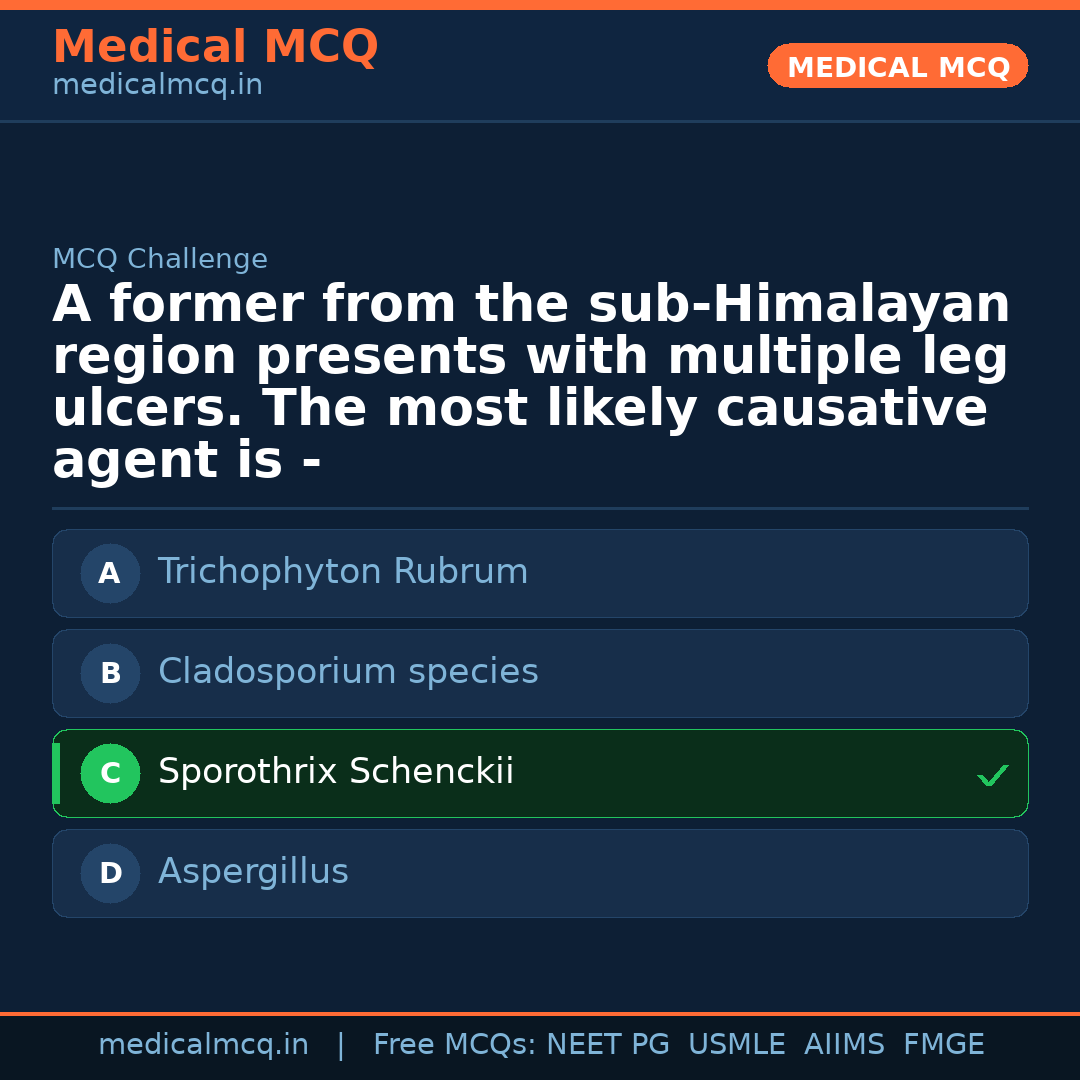The image size is (1080, 1080).
Task: Click the FMGE footer text
Action: tap(943, 1045)
